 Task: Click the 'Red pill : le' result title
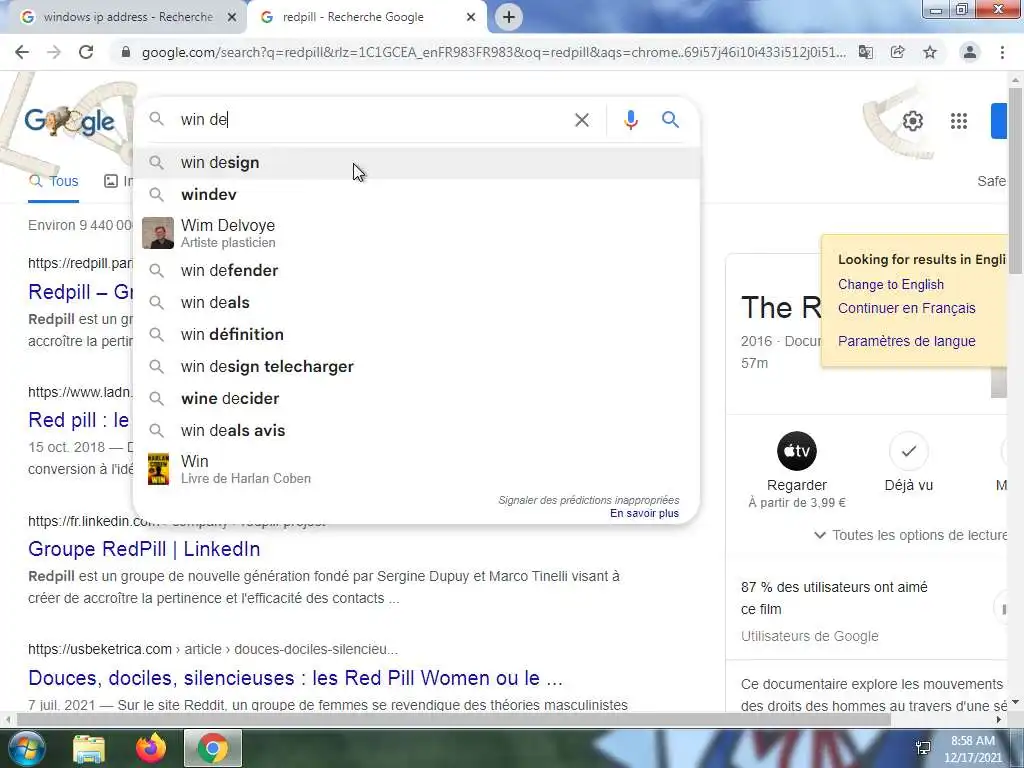coord(78,420)
